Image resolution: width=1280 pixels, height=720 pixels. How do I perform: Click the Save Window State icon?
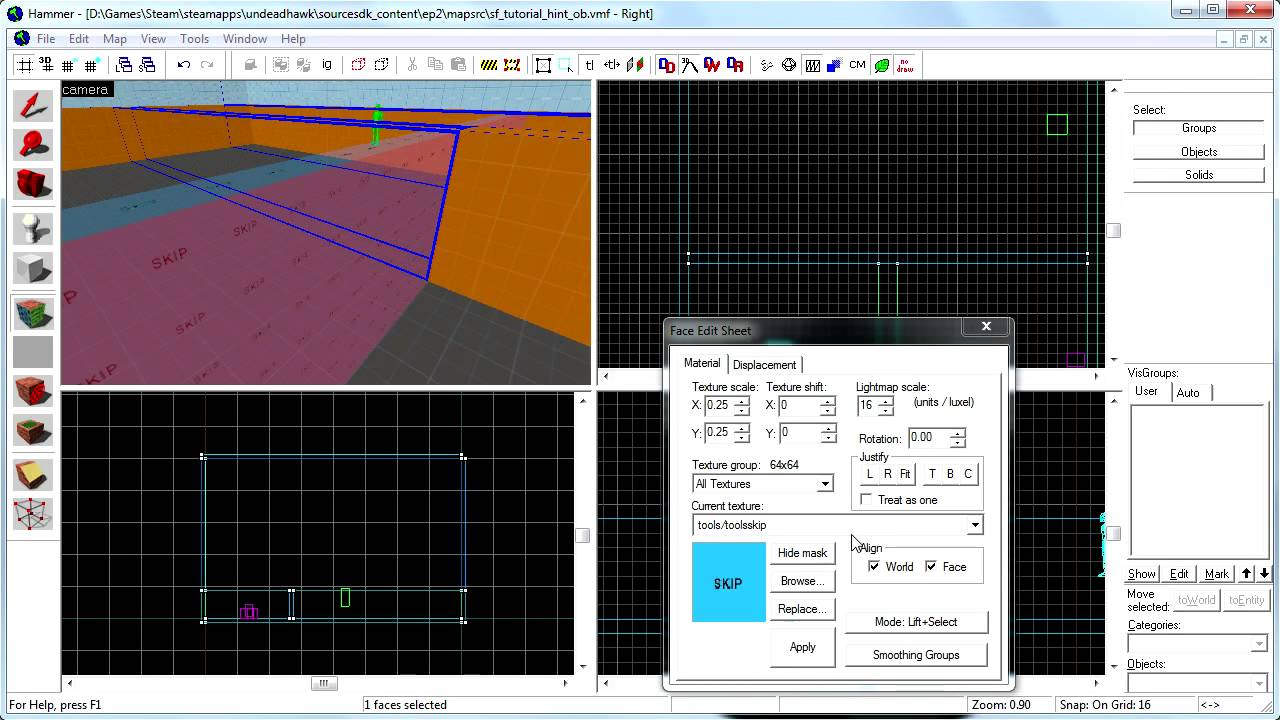click(147, 65)
